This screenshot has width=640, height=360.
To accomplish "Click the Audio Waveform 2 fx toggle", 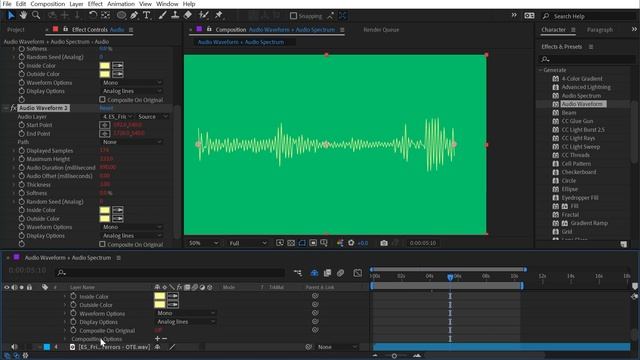I will click(x=13, y=108).
